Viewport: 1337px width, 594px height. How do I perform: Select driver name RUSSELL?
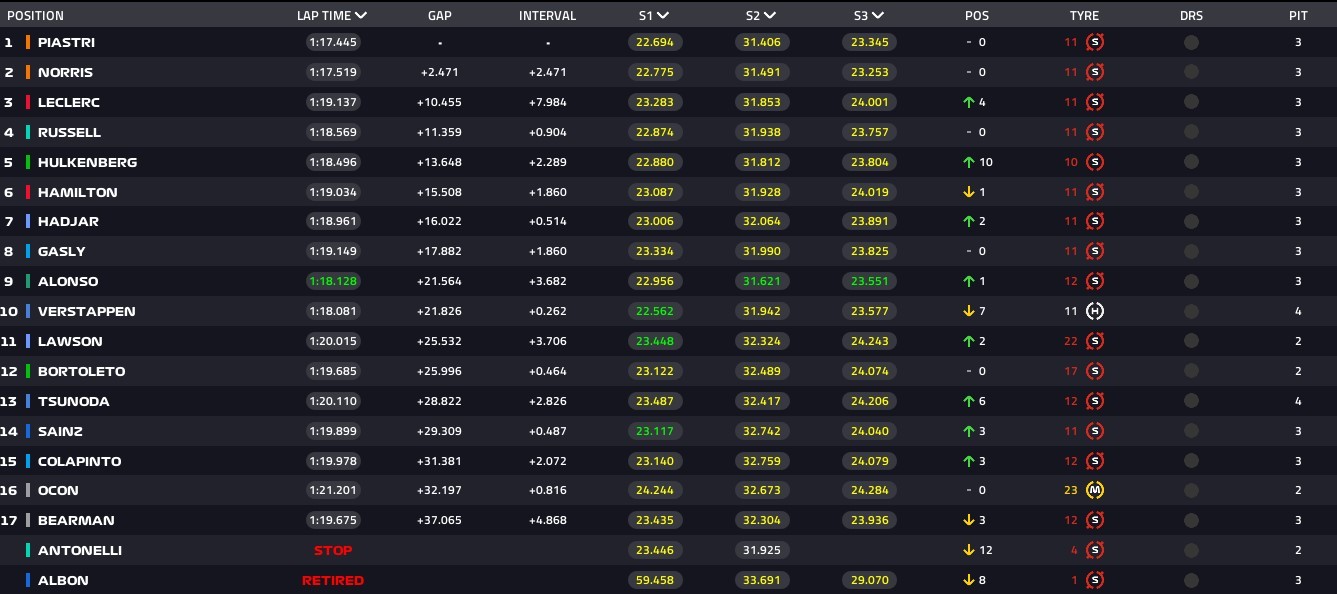[x=69, y=132]
